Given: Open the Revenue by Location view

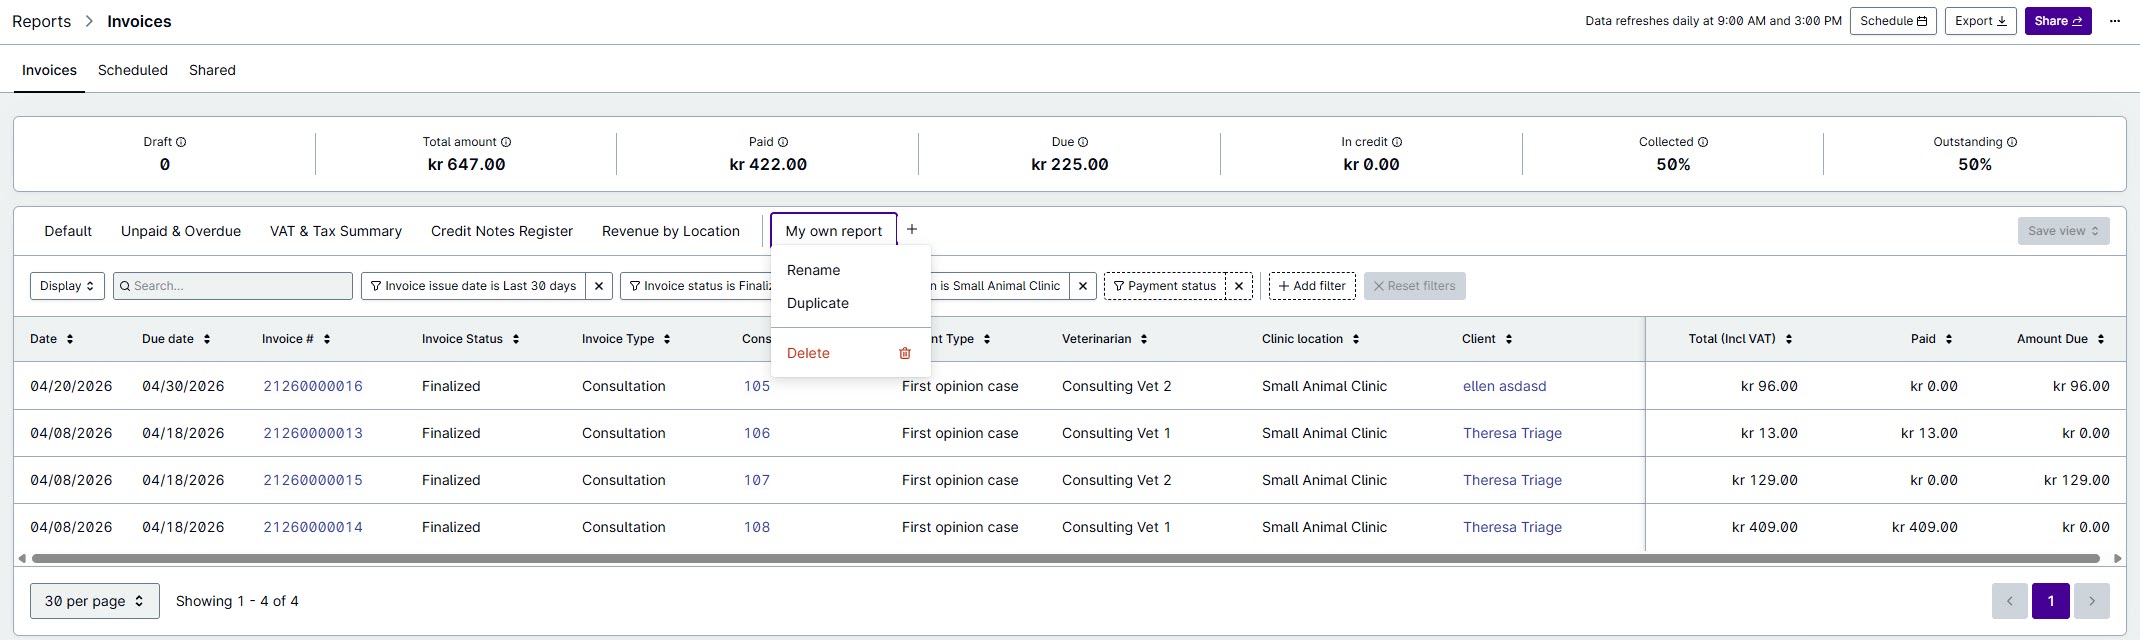Looking at the screenshot, I should click(671, 231).
